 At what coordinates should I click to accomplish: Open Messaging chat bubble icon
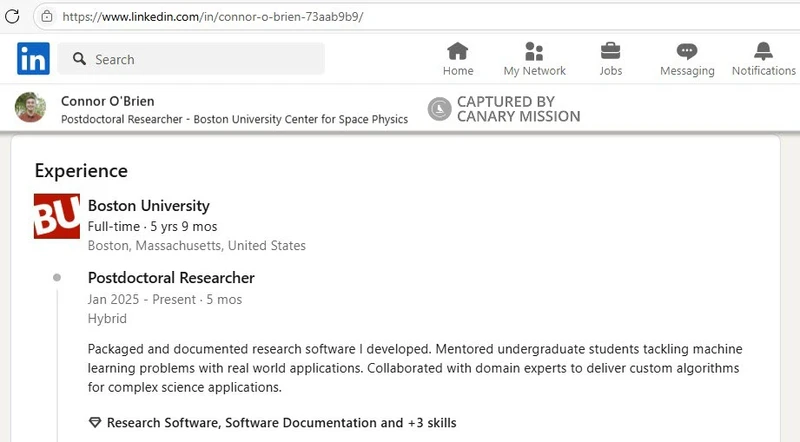(x=687, y=52)
